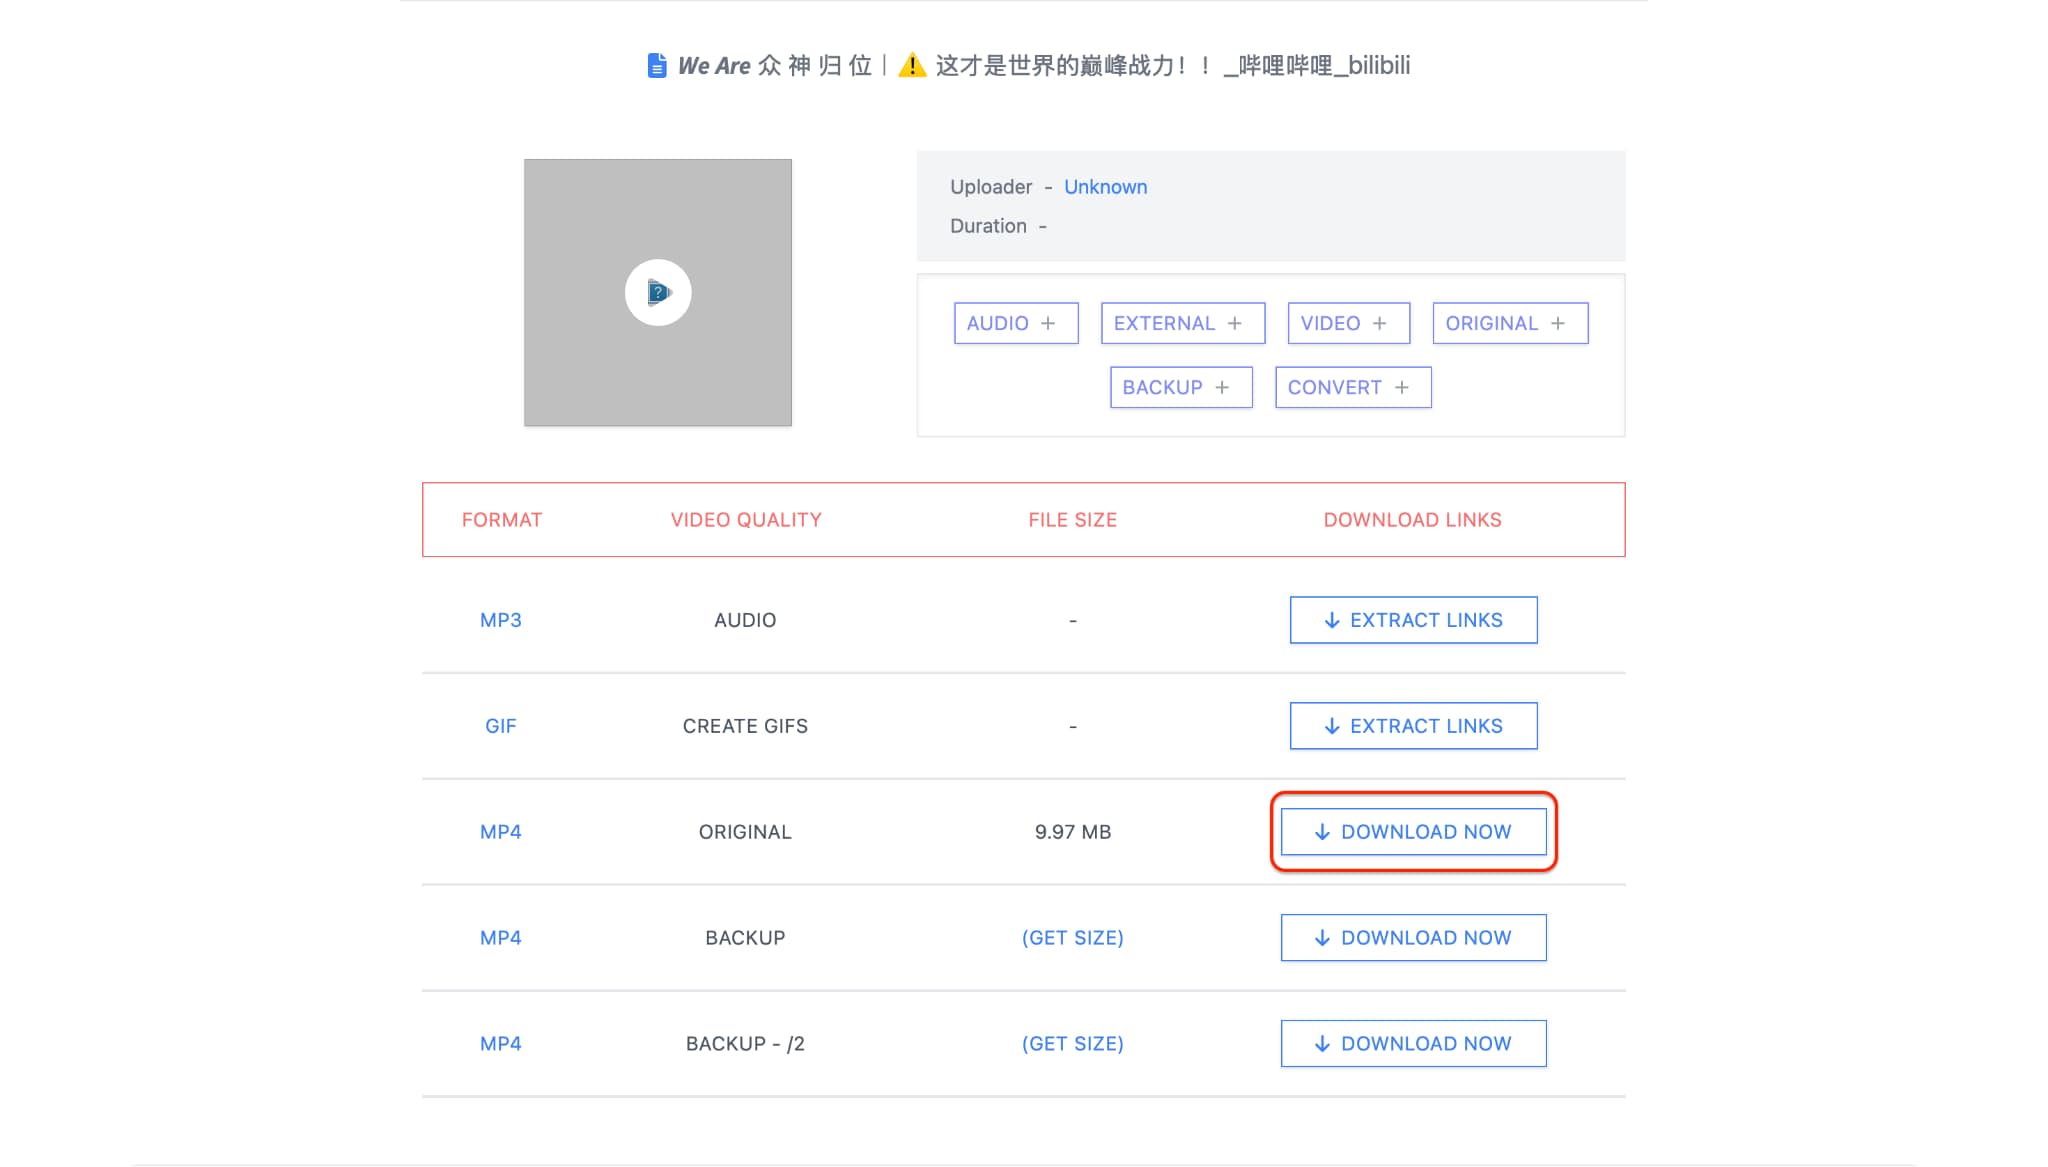Click the highlighted Download Now for original MP4
This screenshot has width=2048, height=1167.
[1413, 831]
